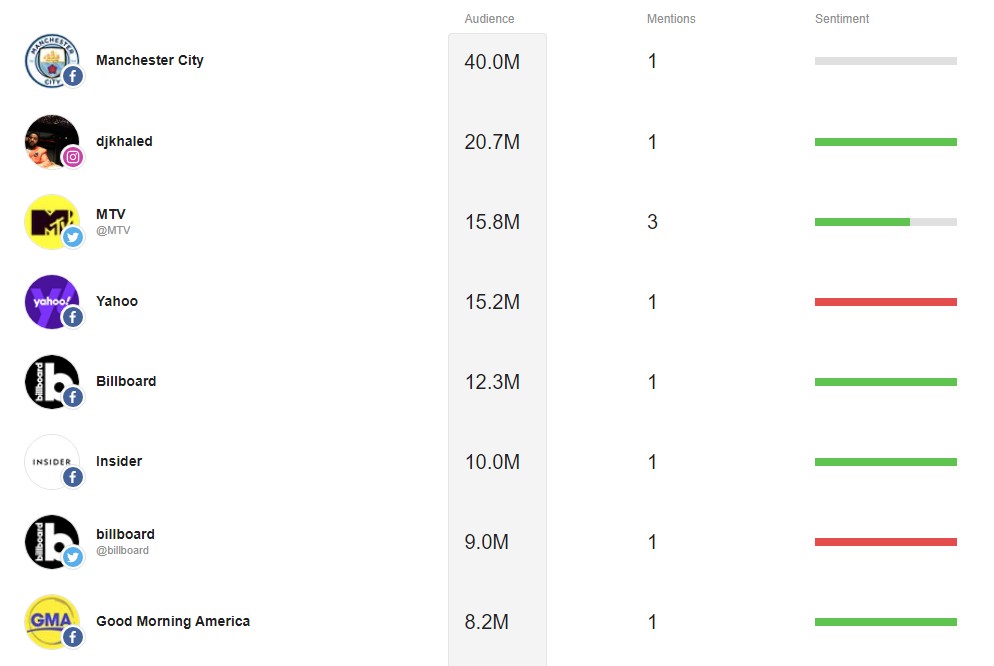994x666 pixels.
Task: Click the mentions count for djkhaled
Action: pos(652,142)
